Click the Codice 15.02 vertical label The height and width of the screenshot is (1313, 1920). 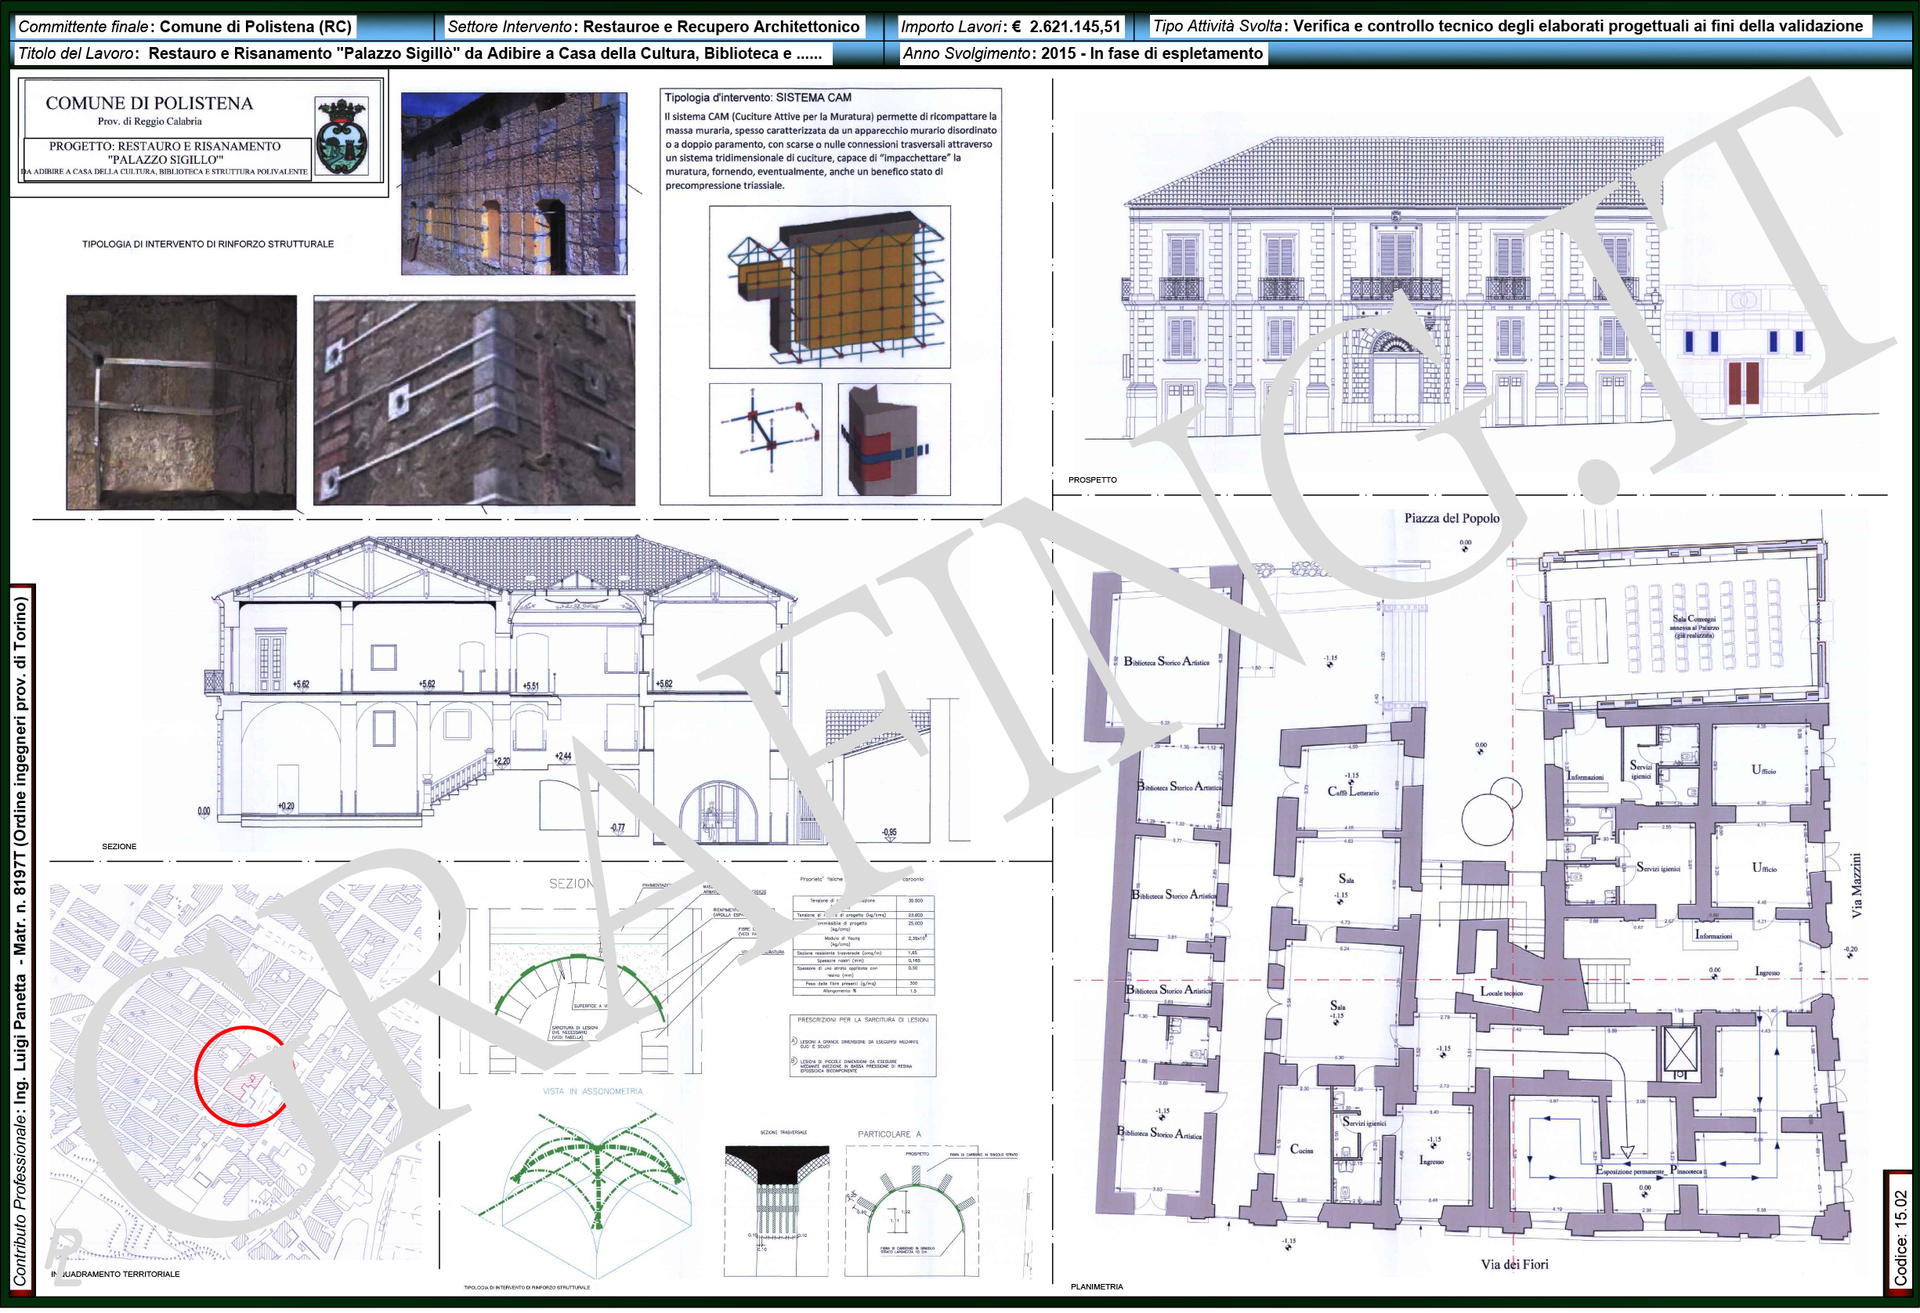1901,1237
